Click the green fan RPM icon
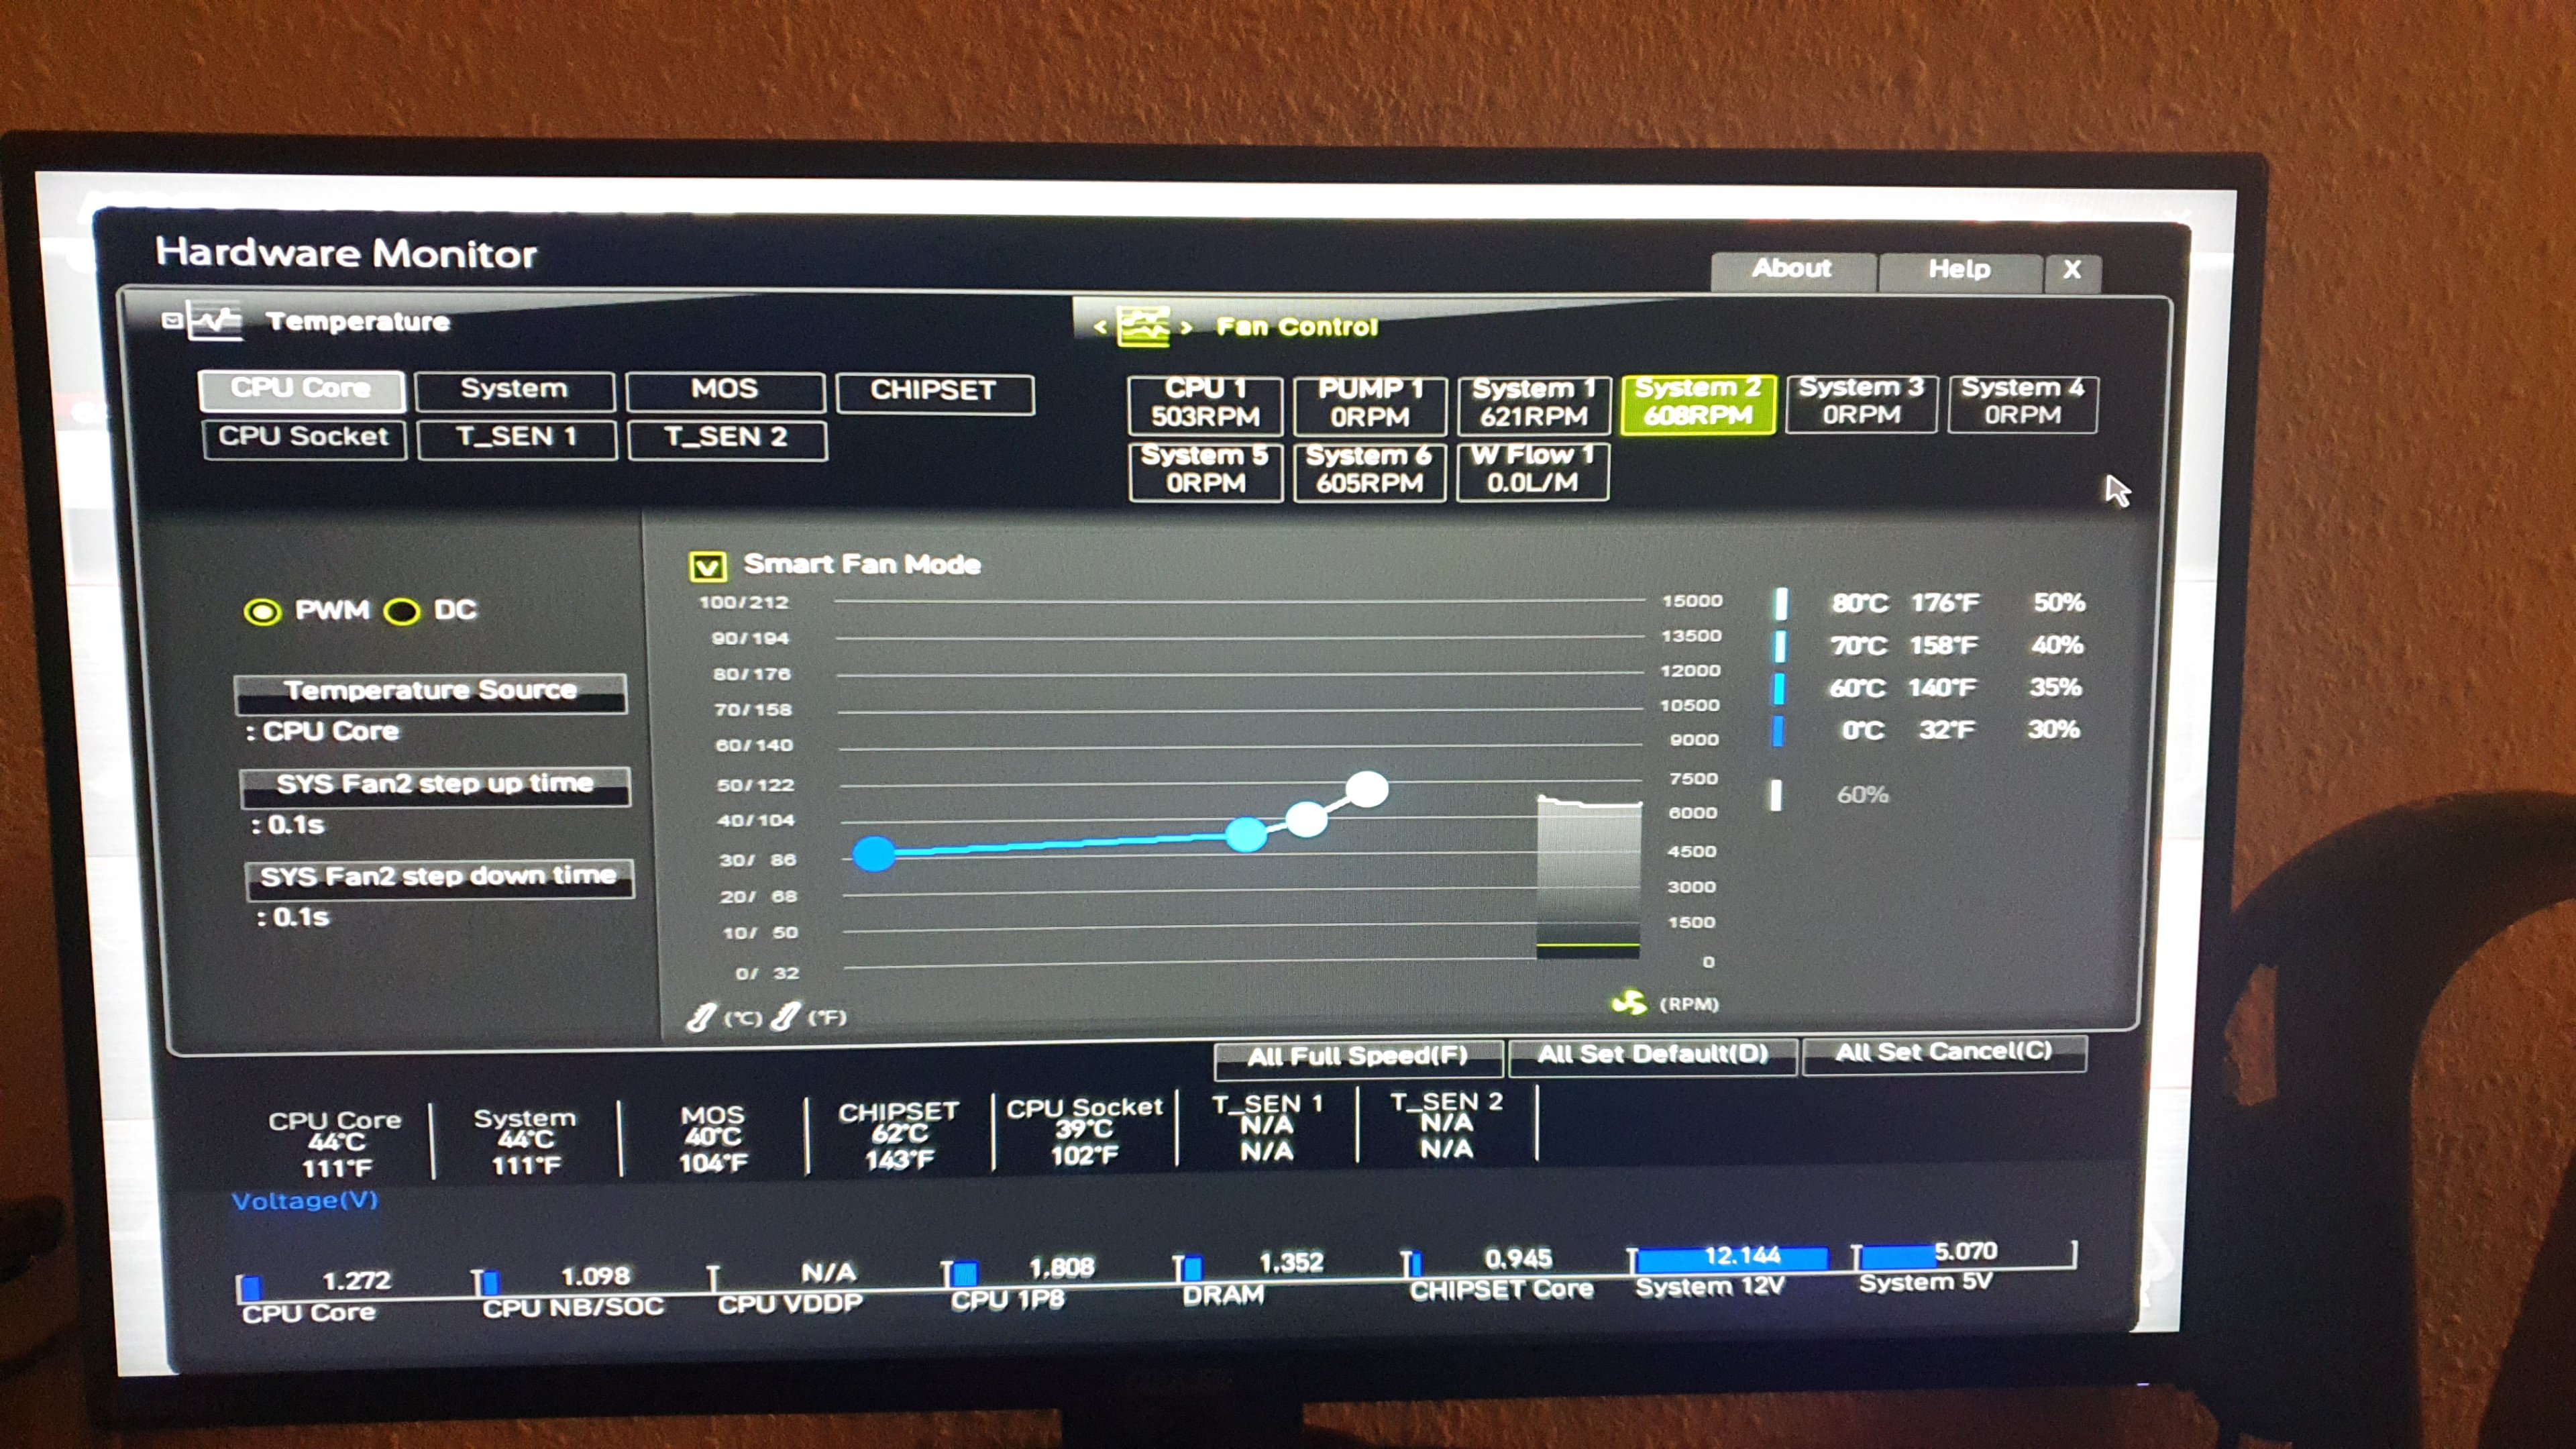2576x1449 pixels. coord(1629,1002)
